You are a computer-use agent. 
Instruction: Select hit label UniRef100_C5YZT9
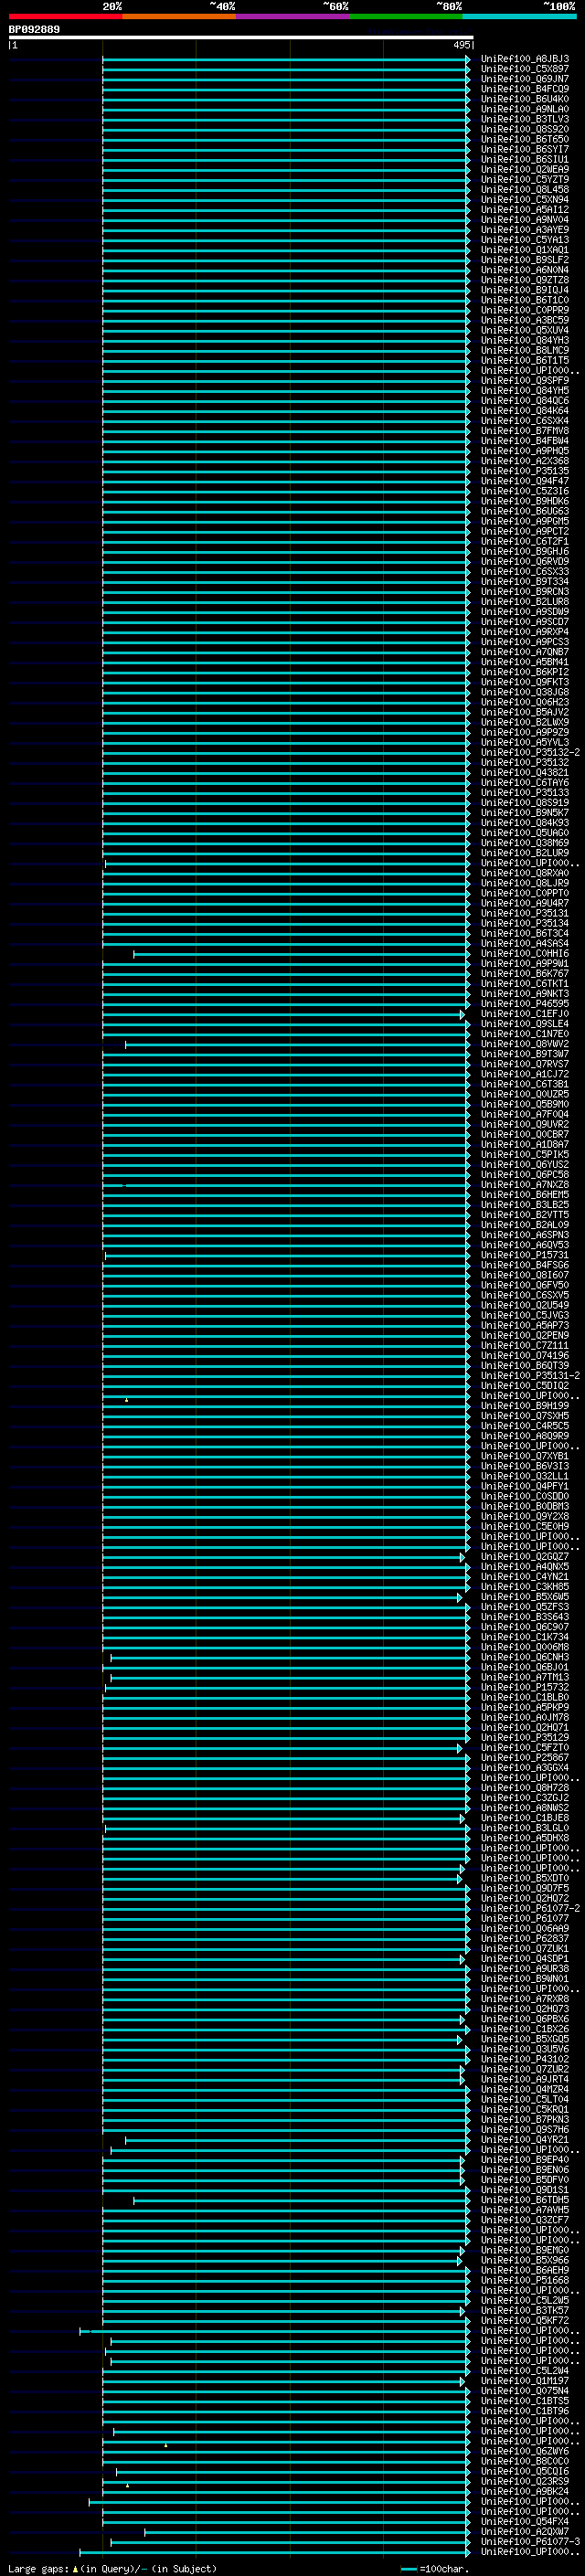[x=525, y=179]
